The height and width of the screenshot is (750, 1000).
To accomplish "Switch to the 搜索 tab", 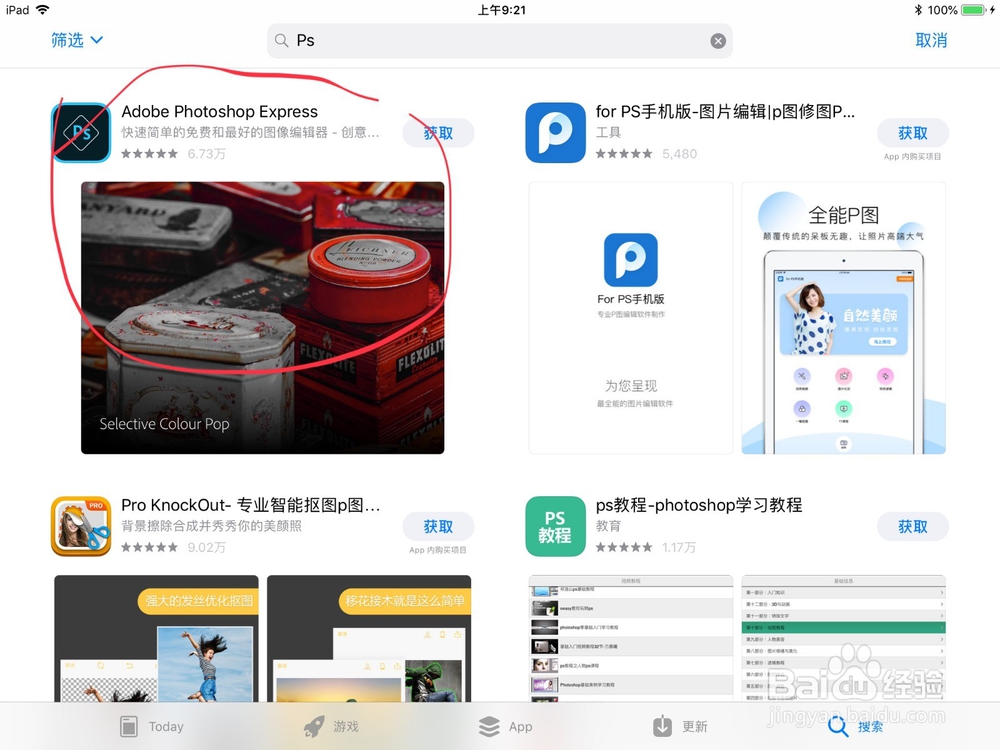I will pyautogui.click(x=855, y=726).
